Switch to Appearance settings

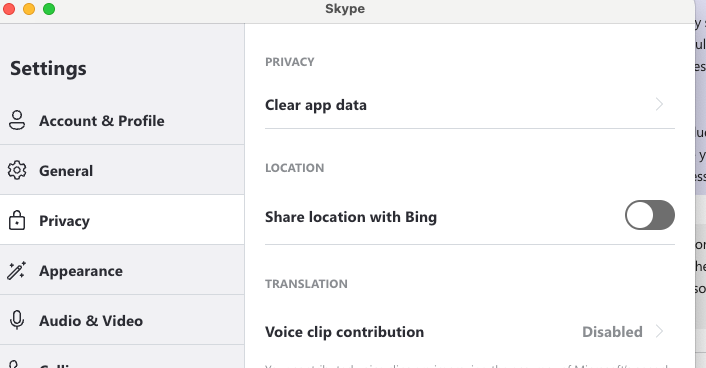click(x=122, y=270)
